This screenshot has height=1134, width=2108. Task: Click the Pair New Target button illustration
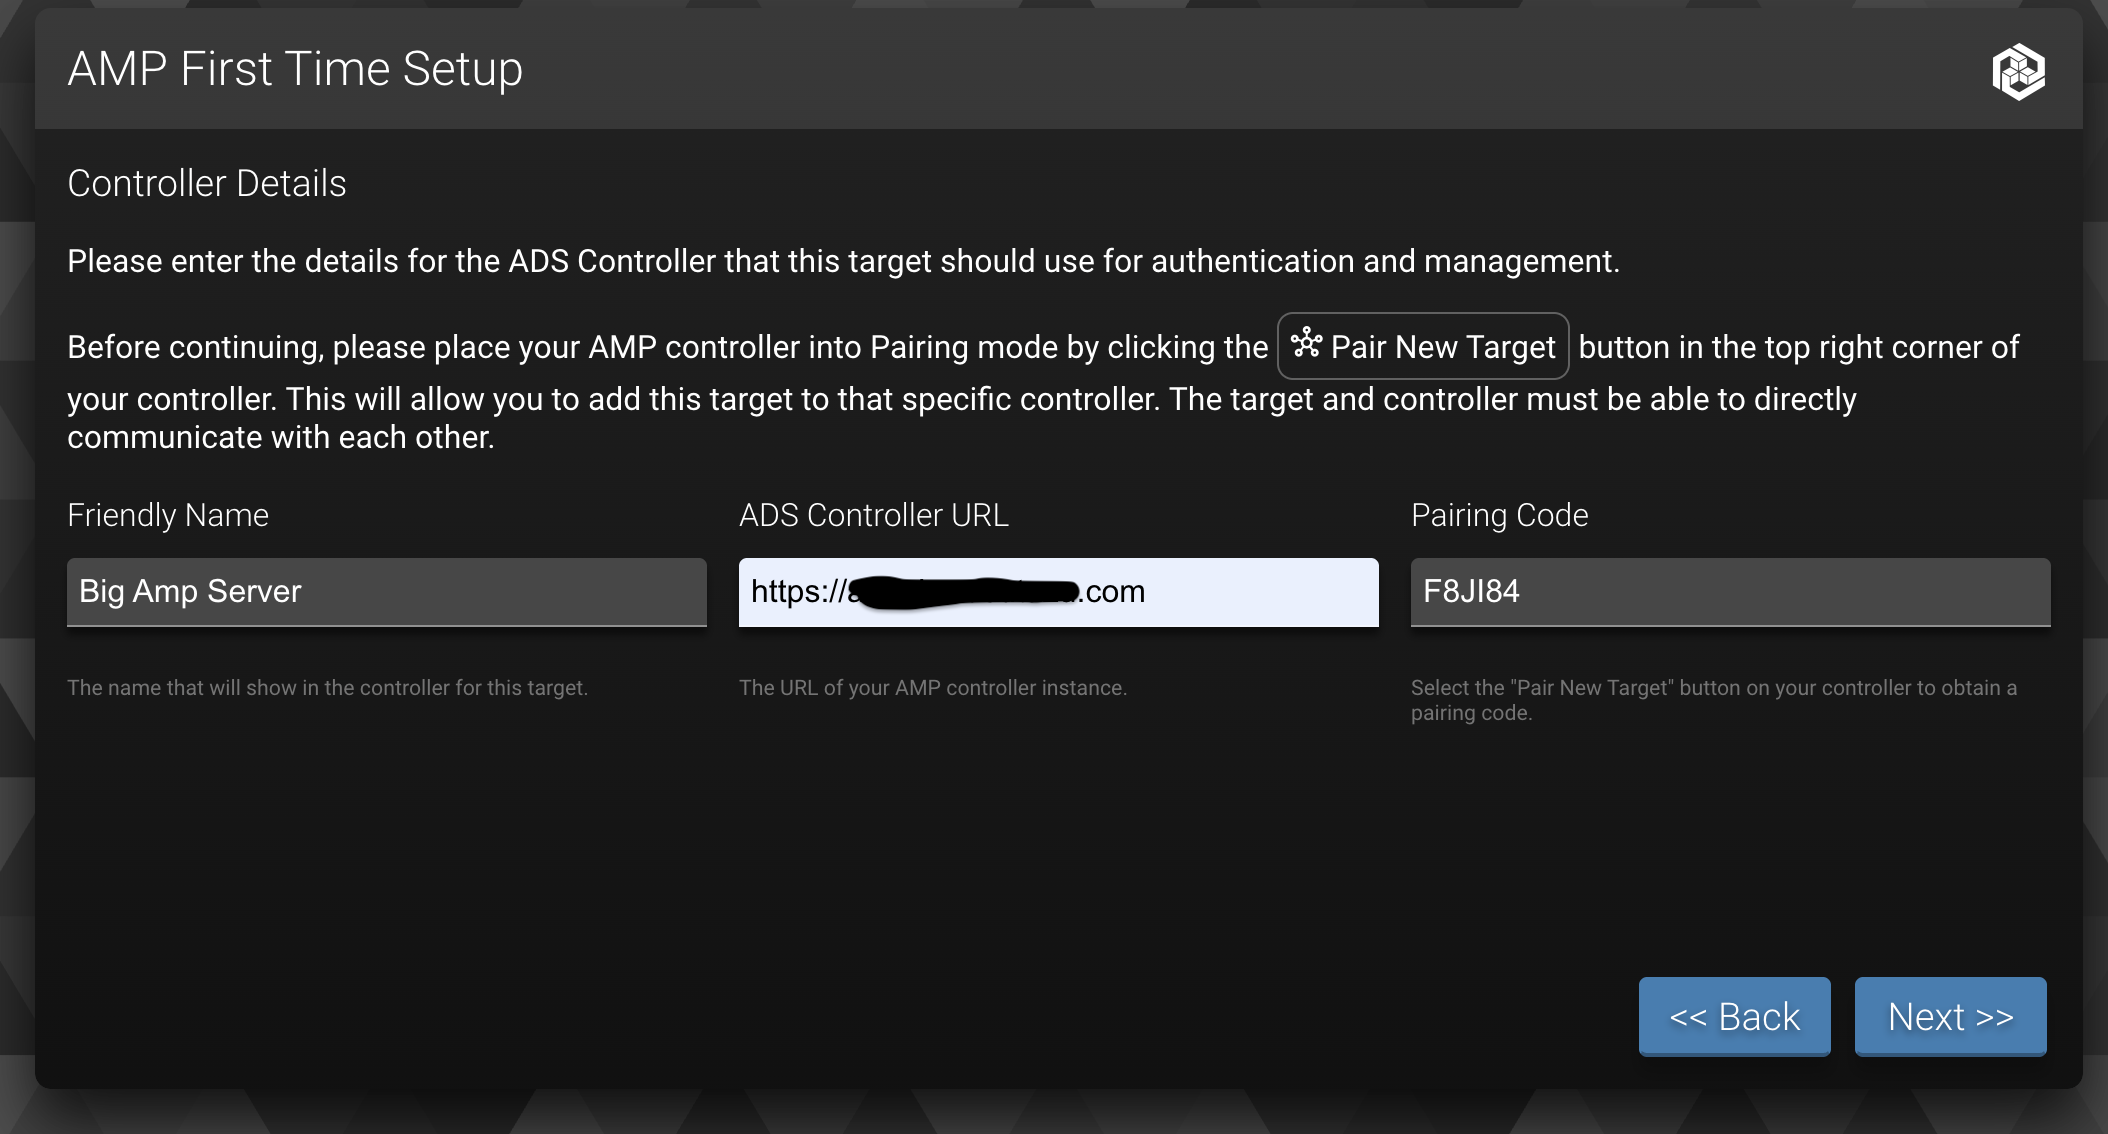tap(1423, 346)
